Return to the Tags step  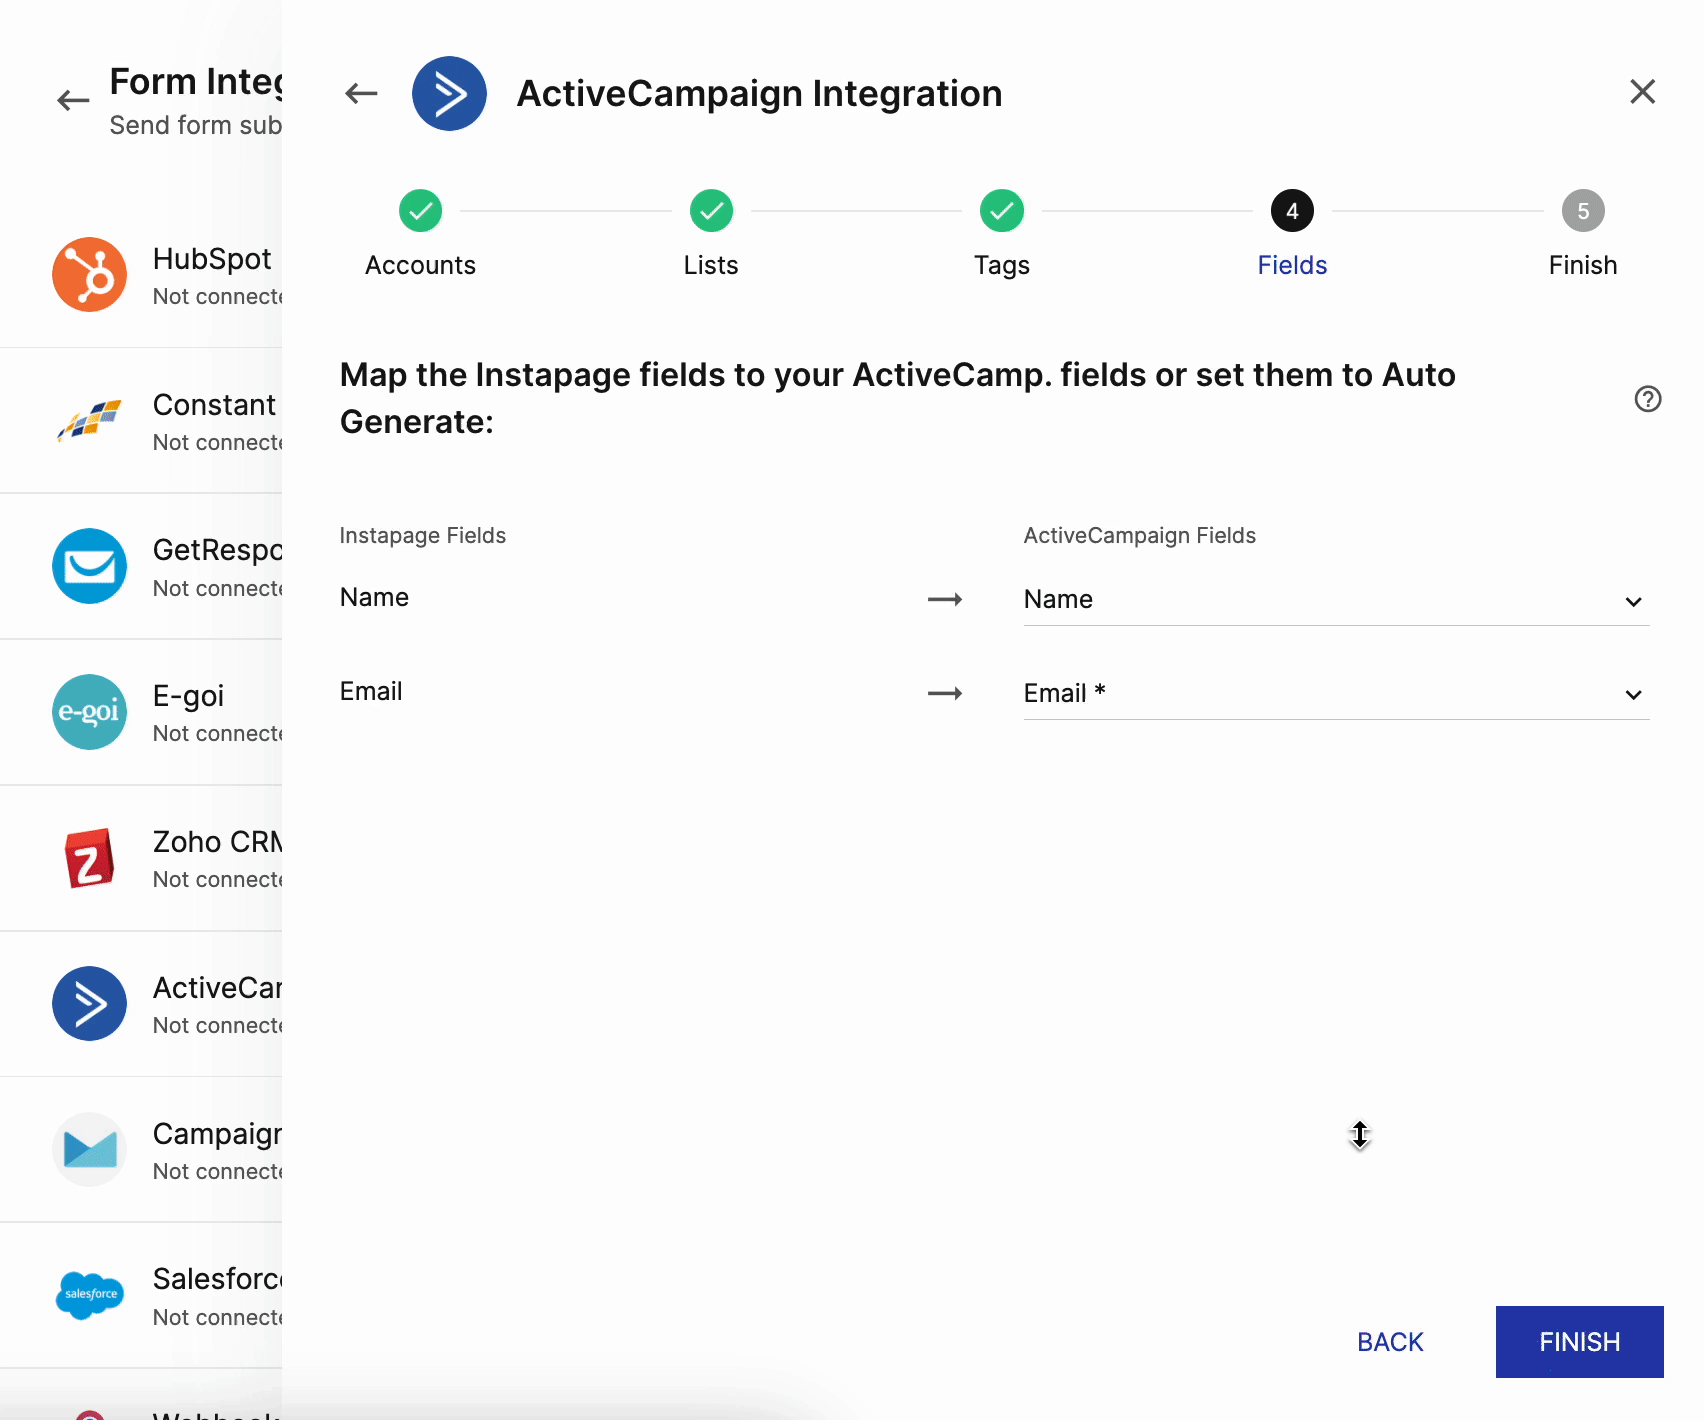tap(1001, 211)
